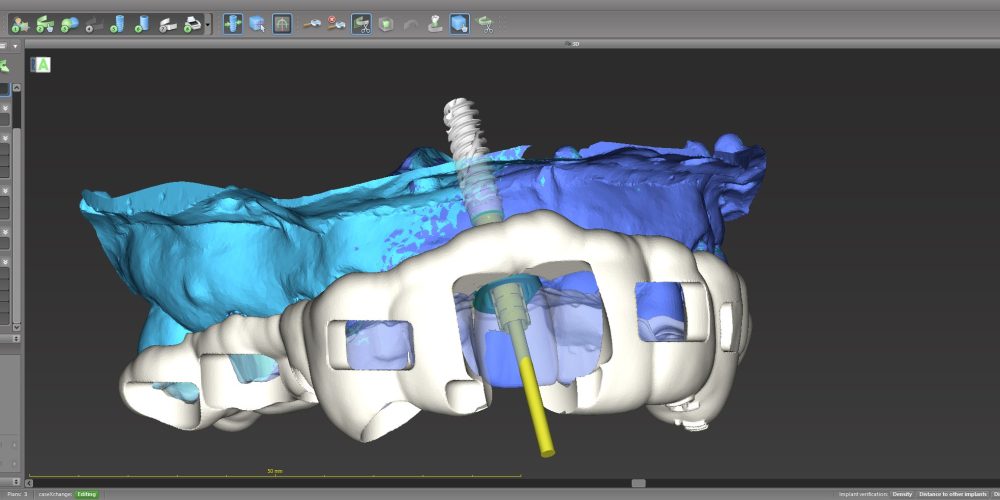Open the step 7 surgical guide icon
Screen dimensions: 1000x500
(x=169, y=23)
